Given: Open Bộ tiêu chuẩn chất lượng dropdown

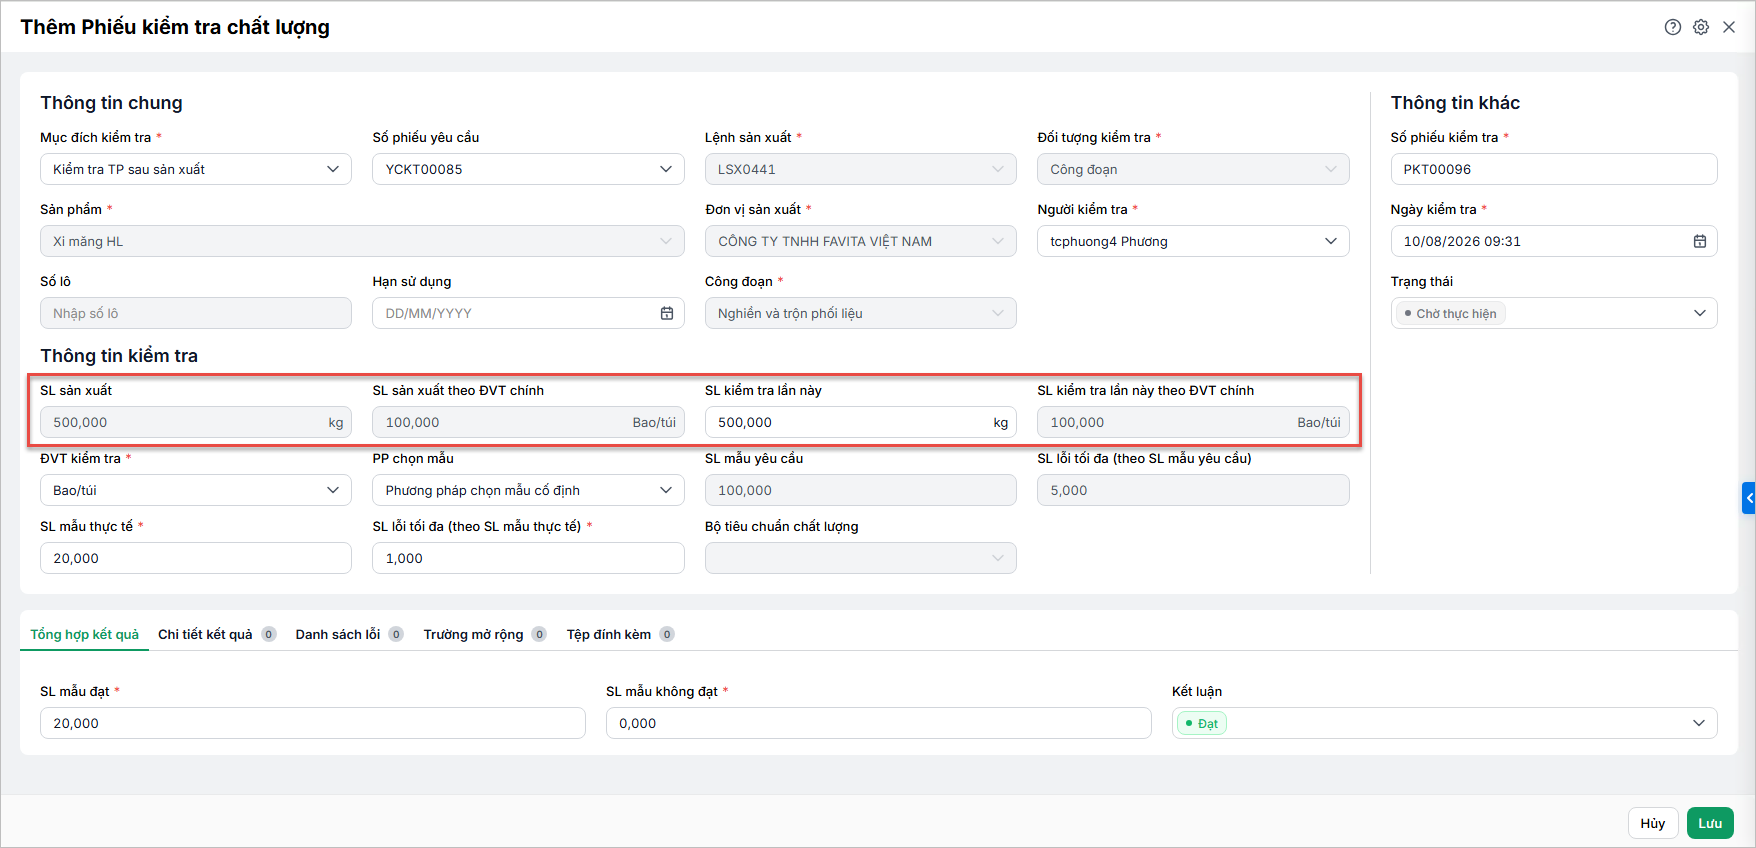Looking at the screenshot, I should [x=861, y=558].
